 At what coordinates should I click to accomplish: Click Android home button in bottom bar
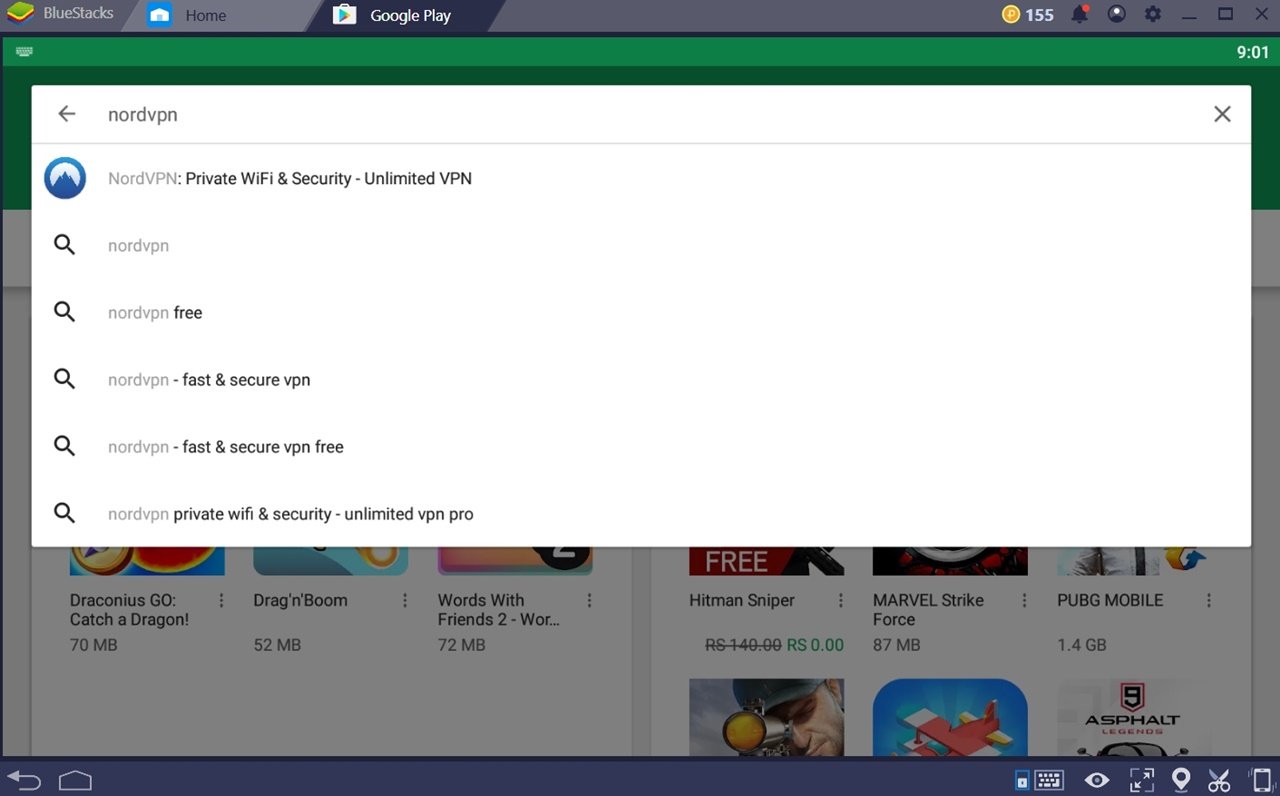pos(75,779)
